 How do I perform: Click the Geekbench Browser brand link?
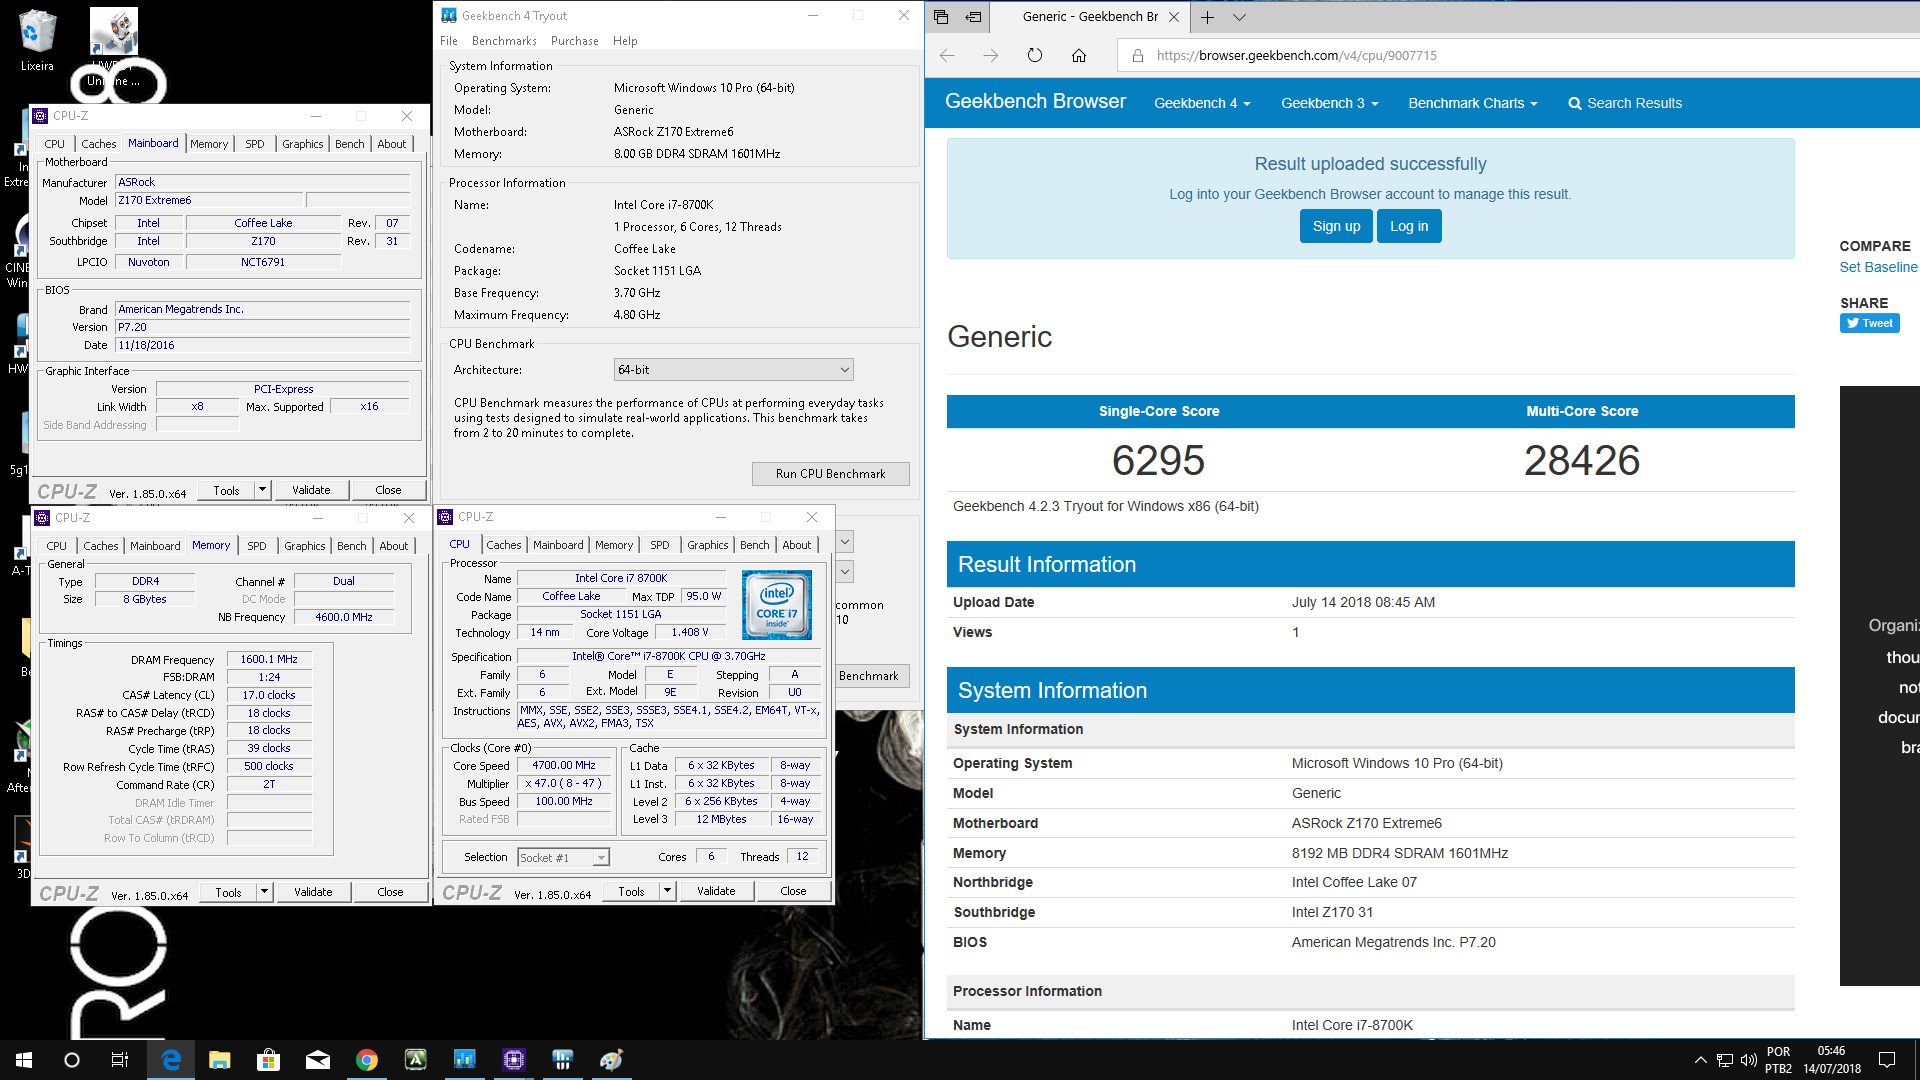click(x=1035, y=101)
